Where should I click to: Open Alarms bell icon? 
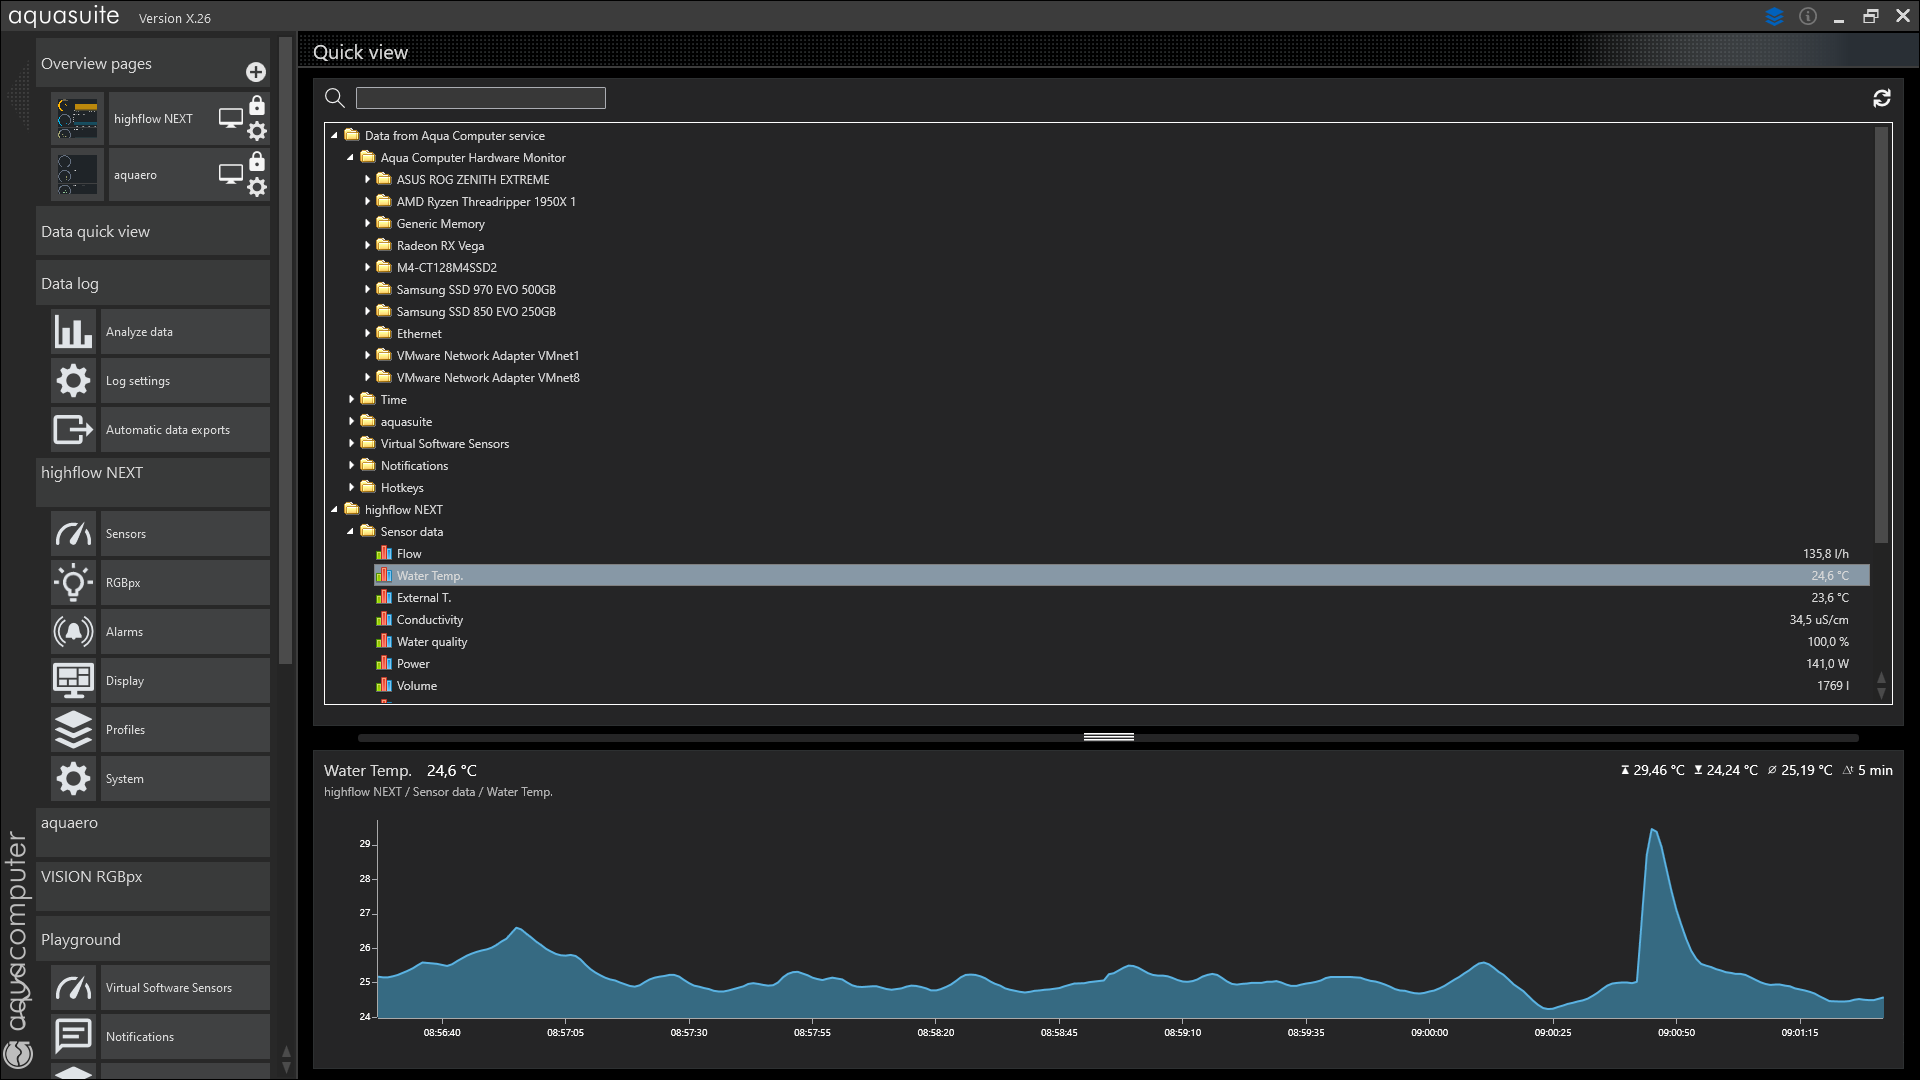(73, 632)
